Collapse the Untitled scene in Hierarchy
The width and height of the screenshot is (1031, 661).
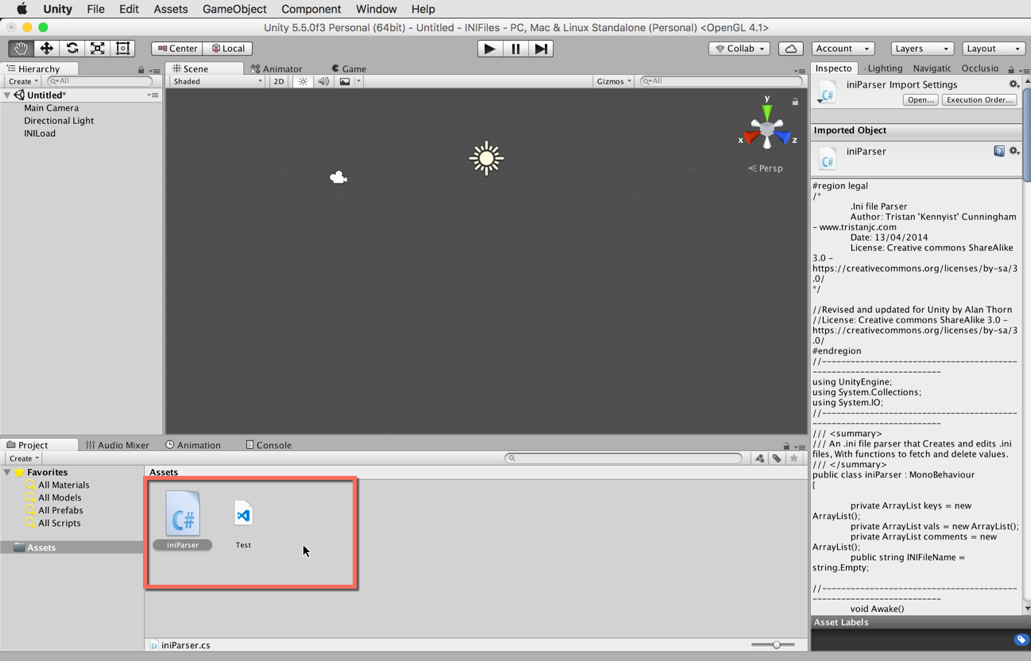tap(7, 95)
